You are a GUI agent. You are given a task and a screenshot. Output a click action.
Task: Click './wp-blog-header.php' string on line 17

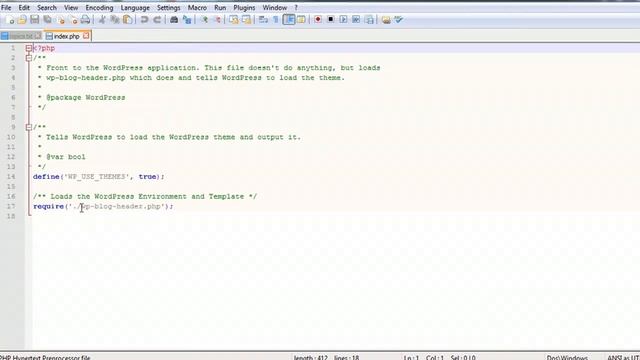tap(117, 207)
